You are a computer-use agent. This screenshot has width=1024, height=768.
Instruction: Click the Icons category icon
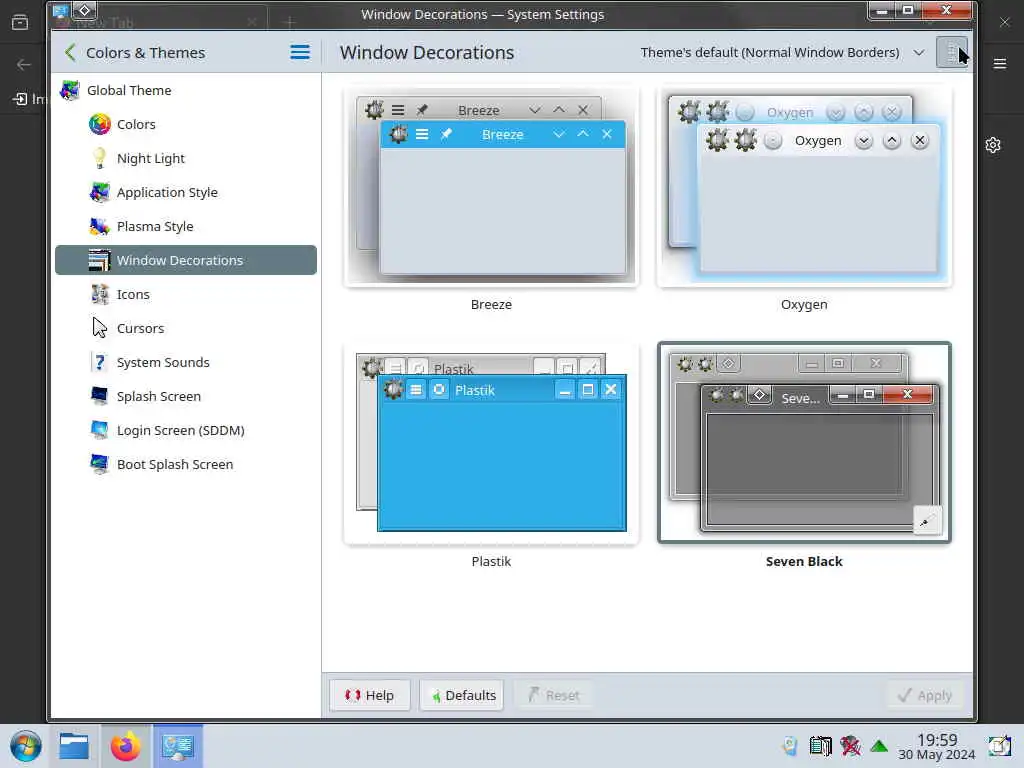click(x=99, y=294)
